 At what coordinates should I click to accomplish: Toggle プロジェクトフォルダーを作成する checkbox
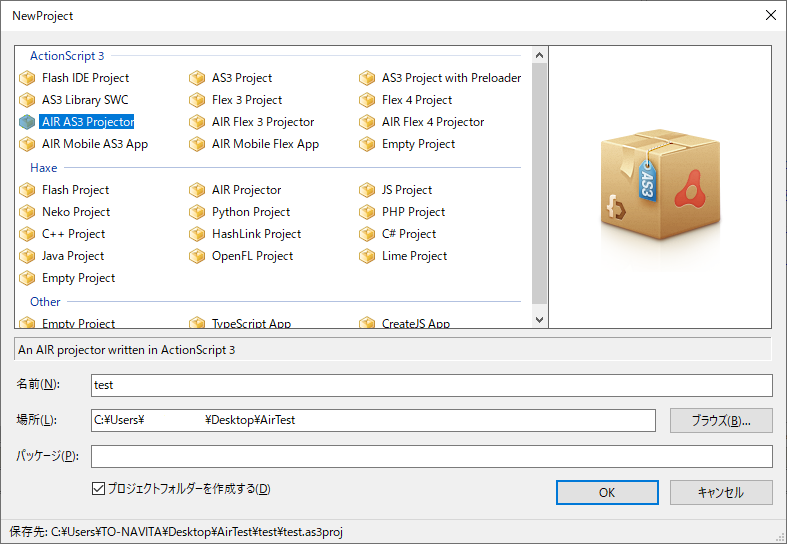(x=98, y=488)
